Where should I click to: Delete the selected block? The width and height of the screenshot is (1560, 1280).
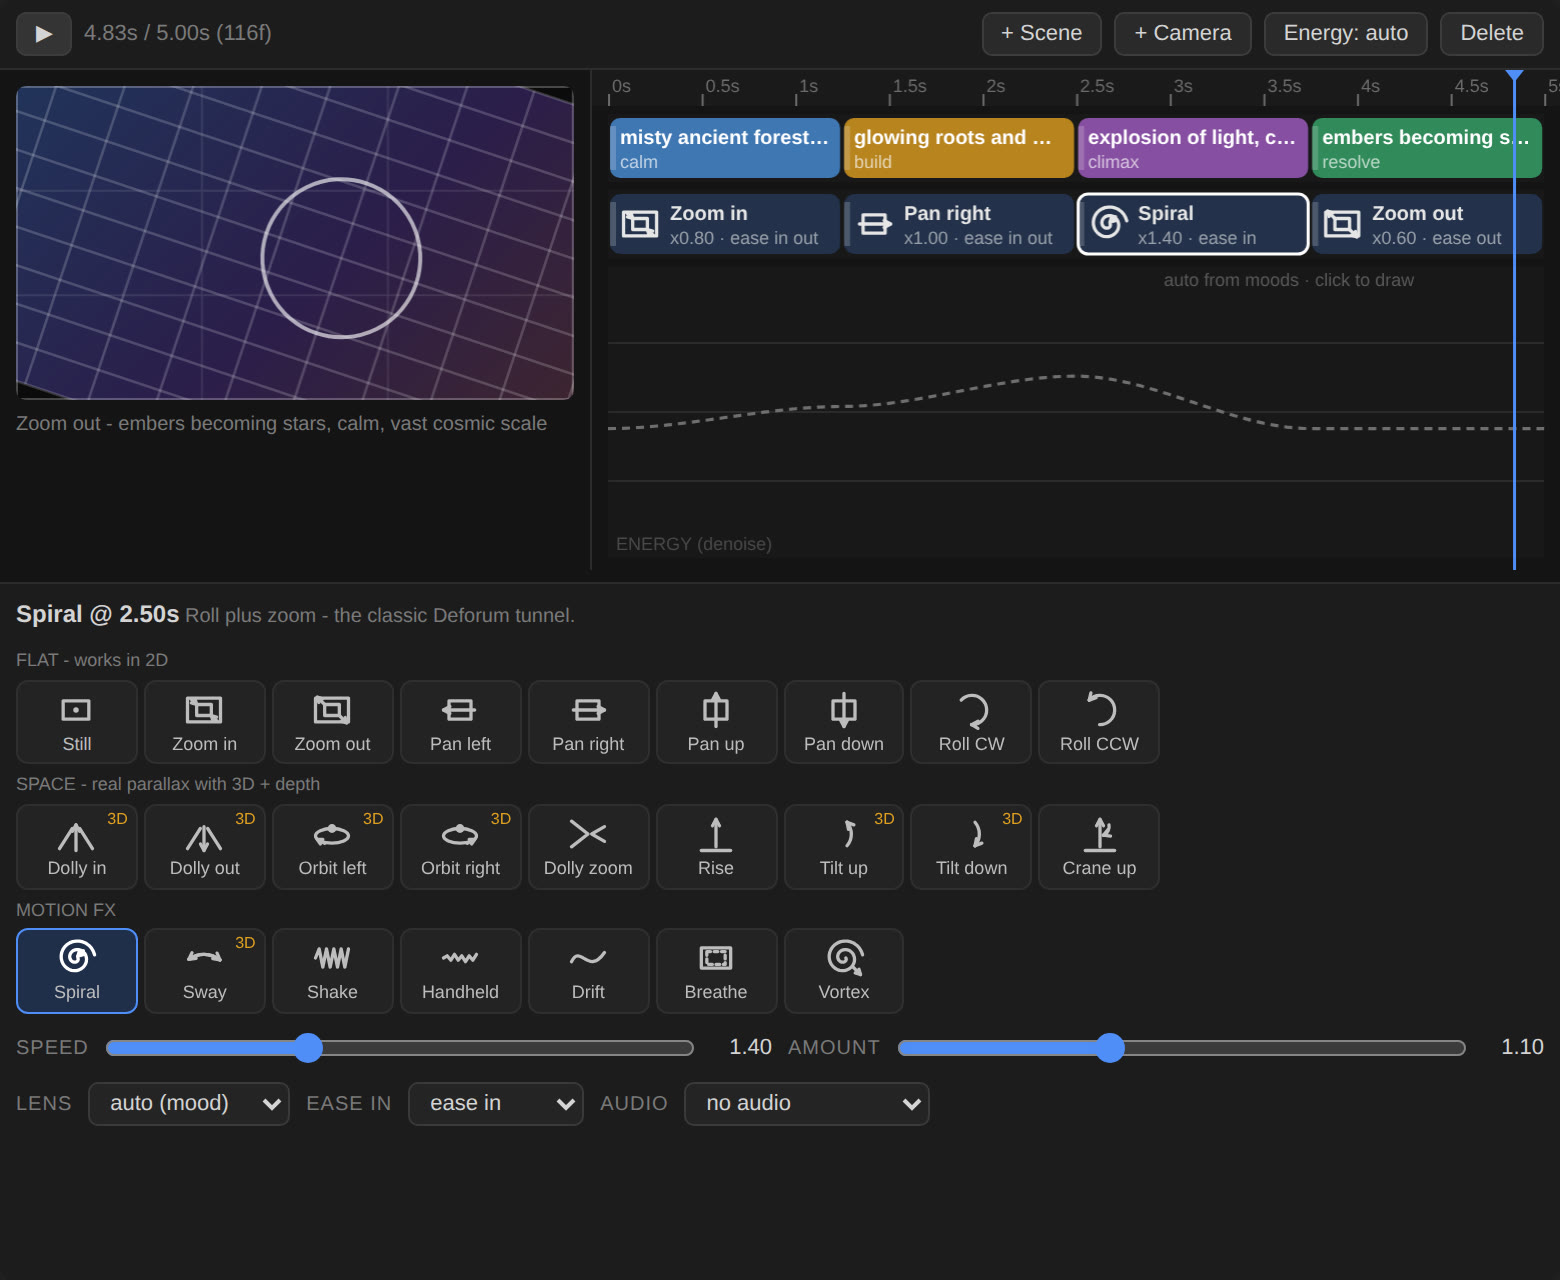point(1491,33)
